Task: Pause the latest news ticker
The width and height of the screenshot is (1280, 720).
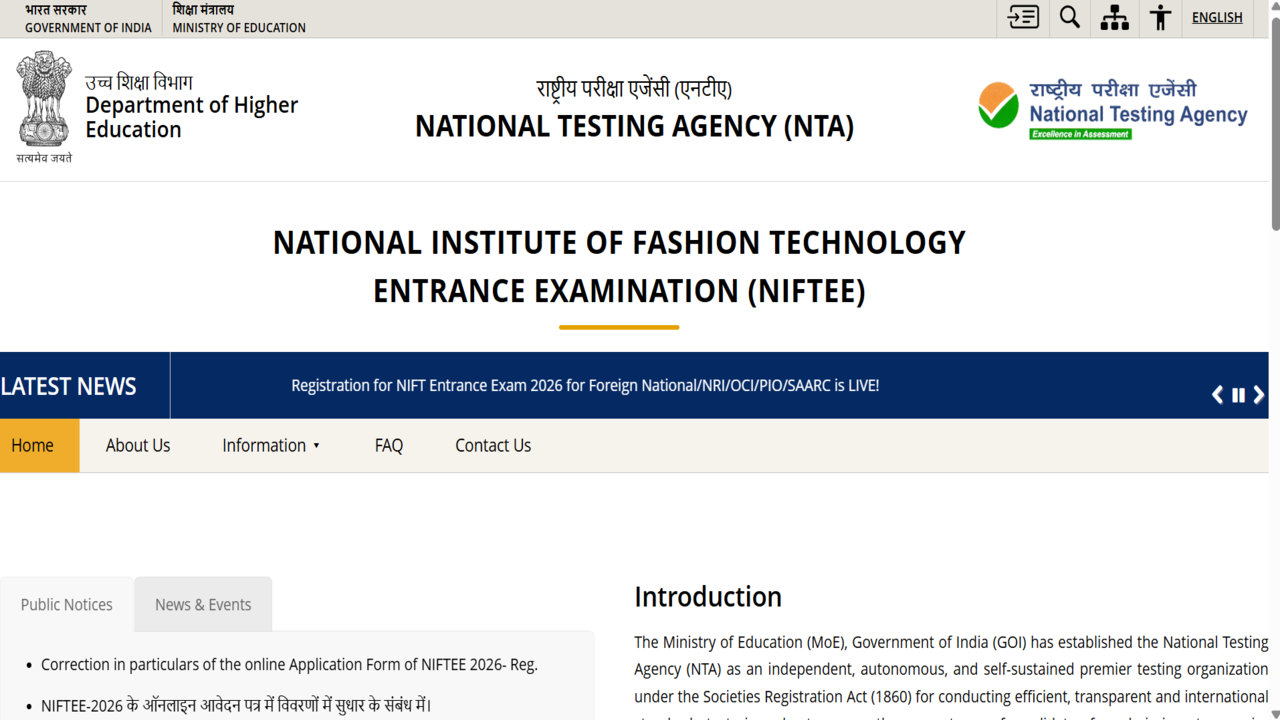Action: click(1238, 395)
